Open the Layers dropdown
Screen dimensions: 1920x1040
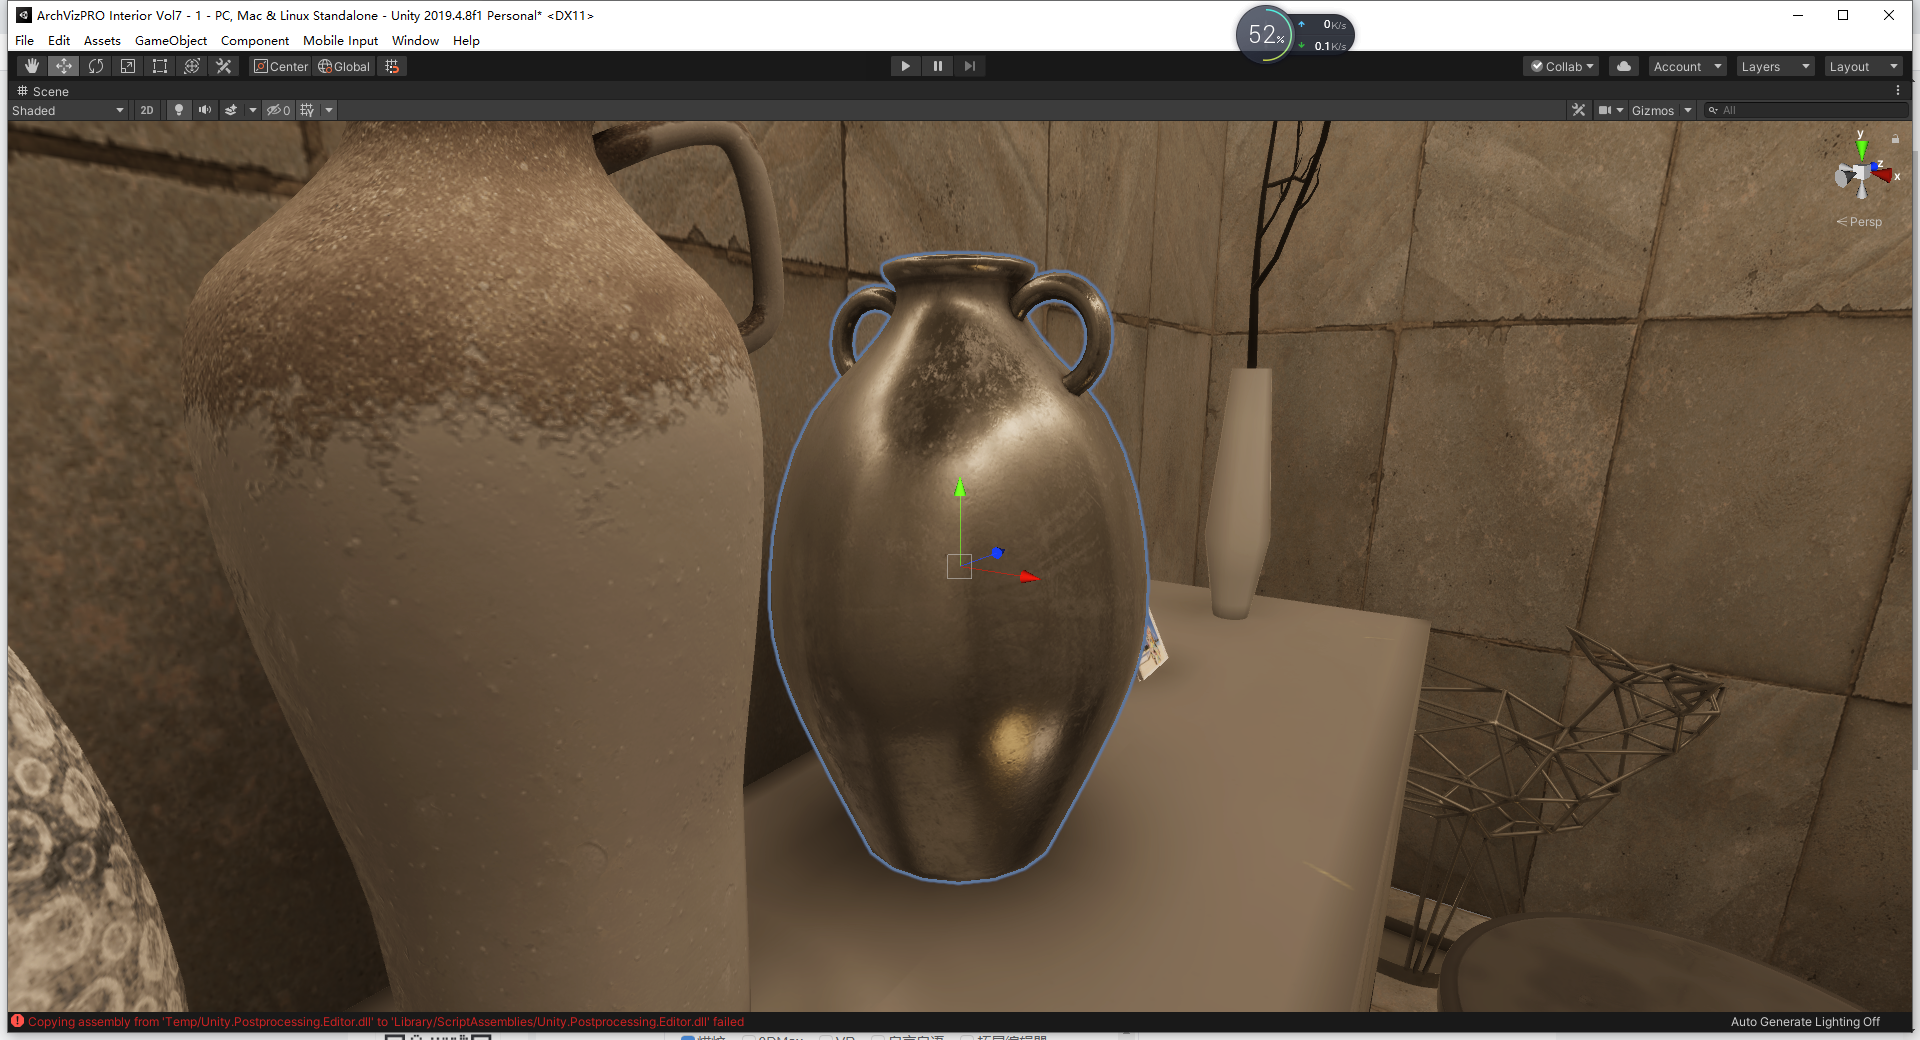pos(1775,66)
